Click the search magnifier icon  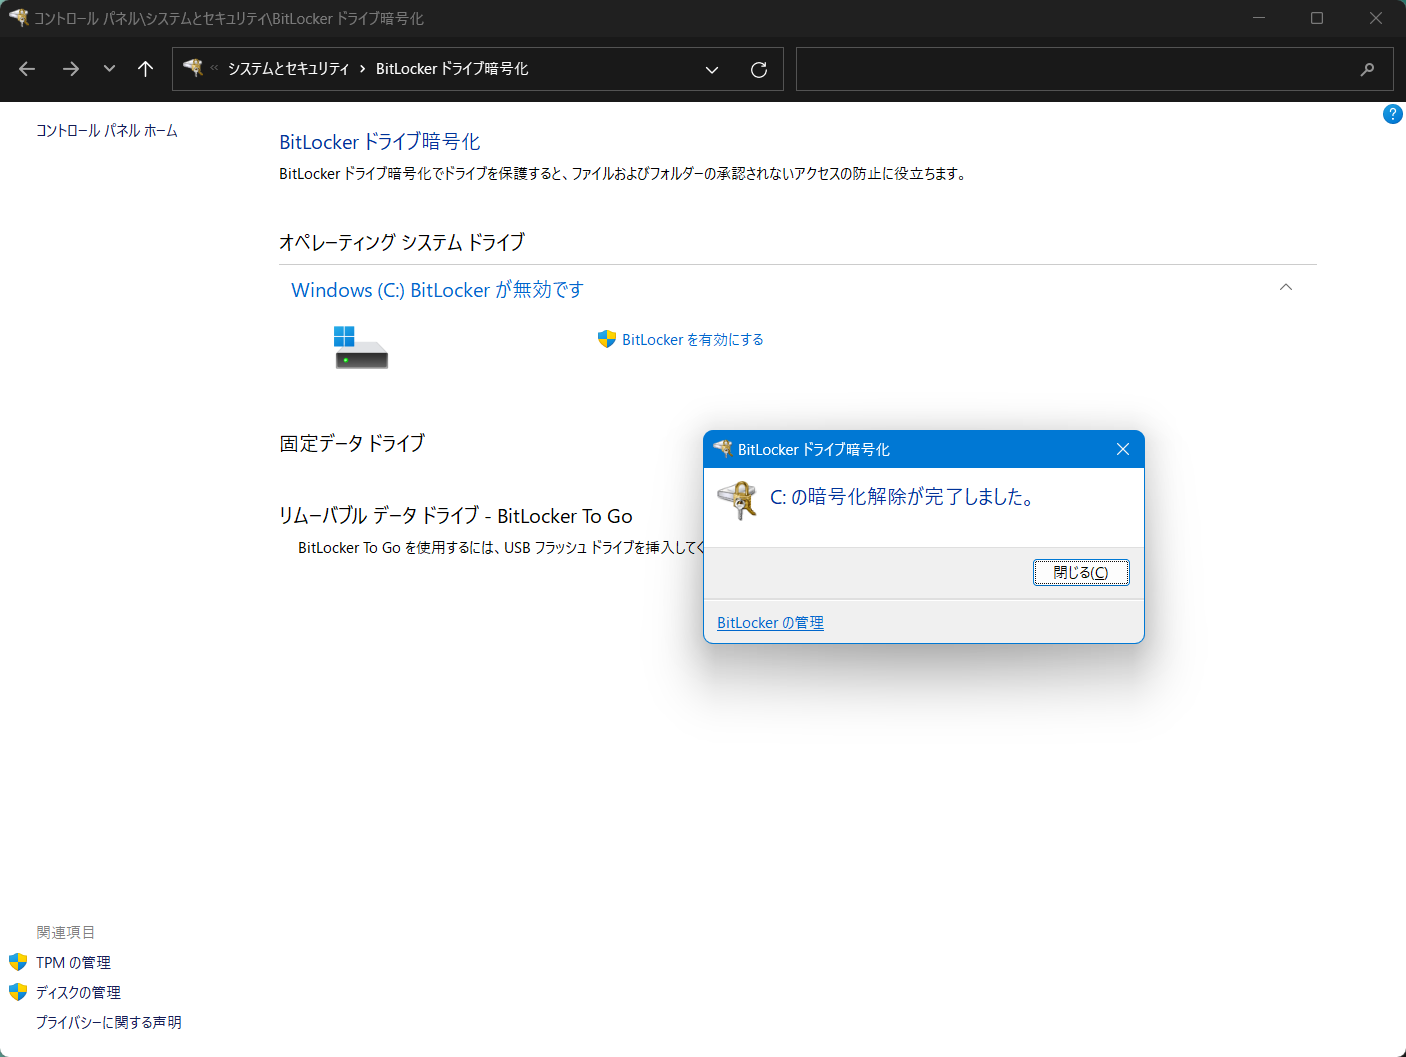click(1367, 69)
